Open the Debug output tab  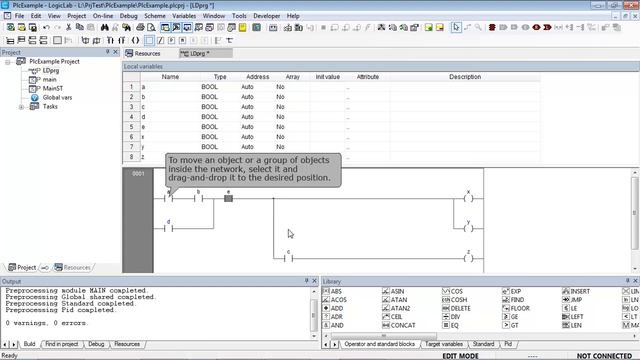[x=96, y=344]
